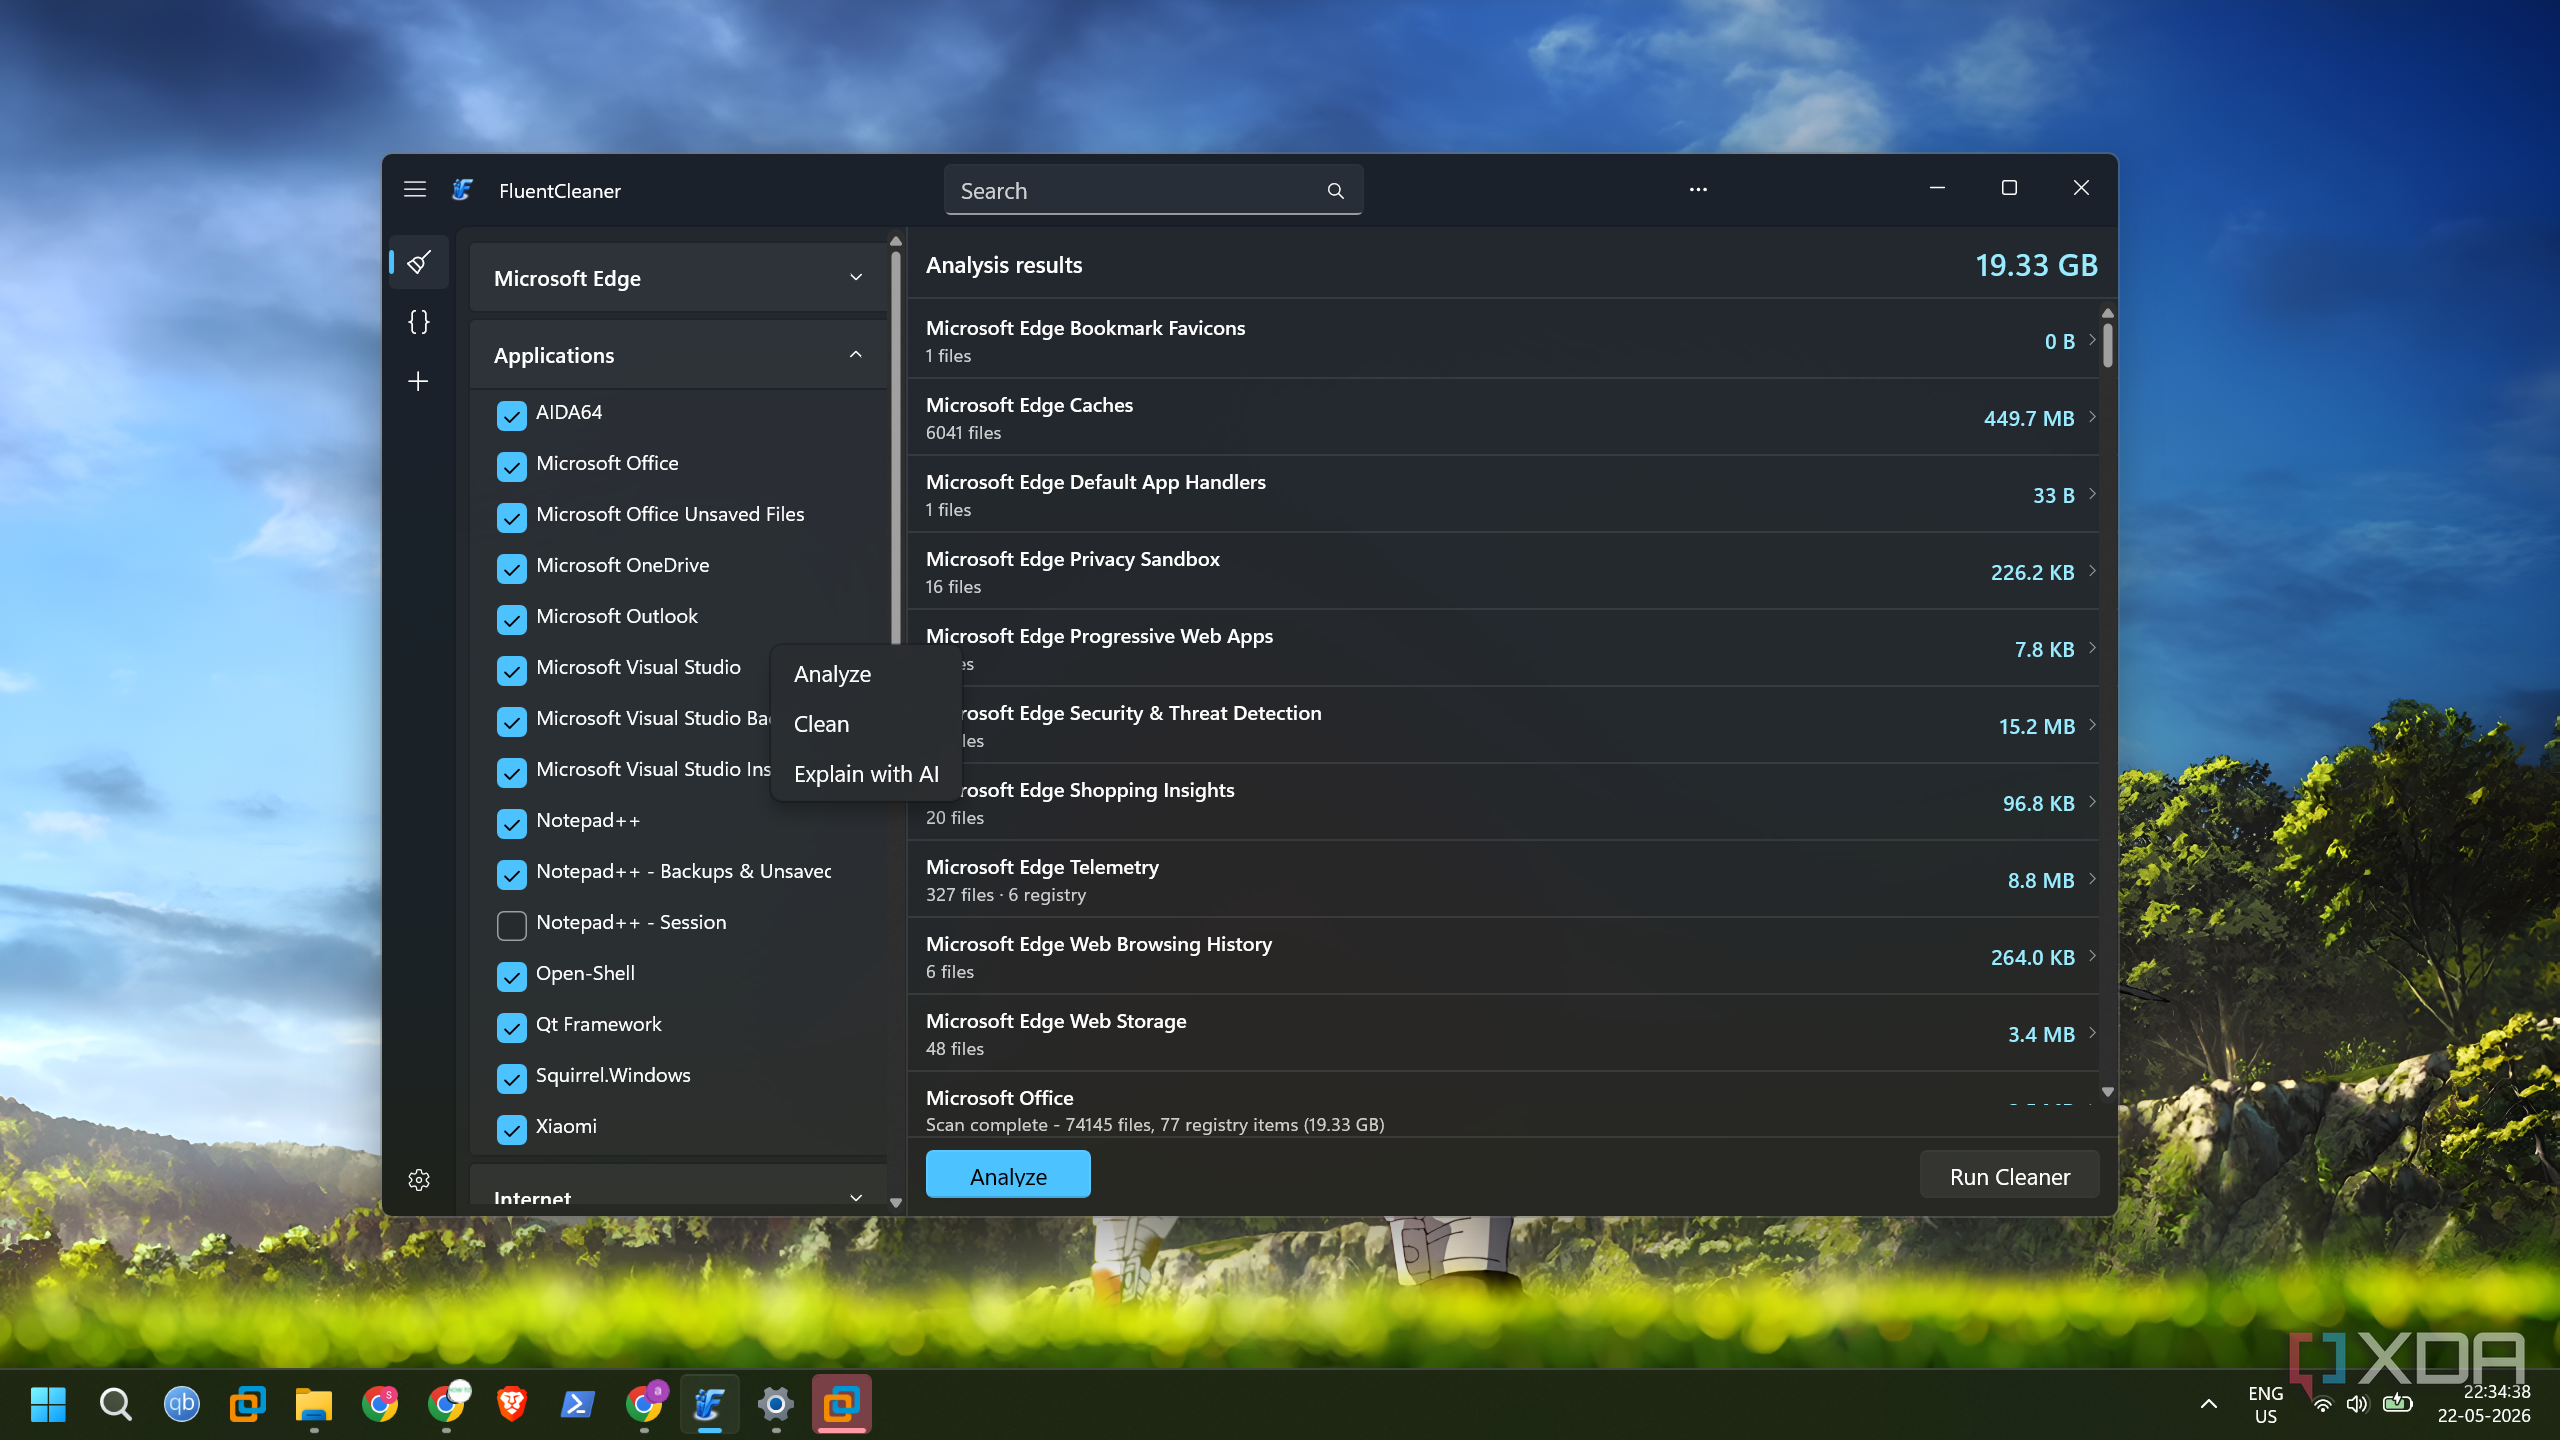Open taskbar Search

pos(115,1405)
